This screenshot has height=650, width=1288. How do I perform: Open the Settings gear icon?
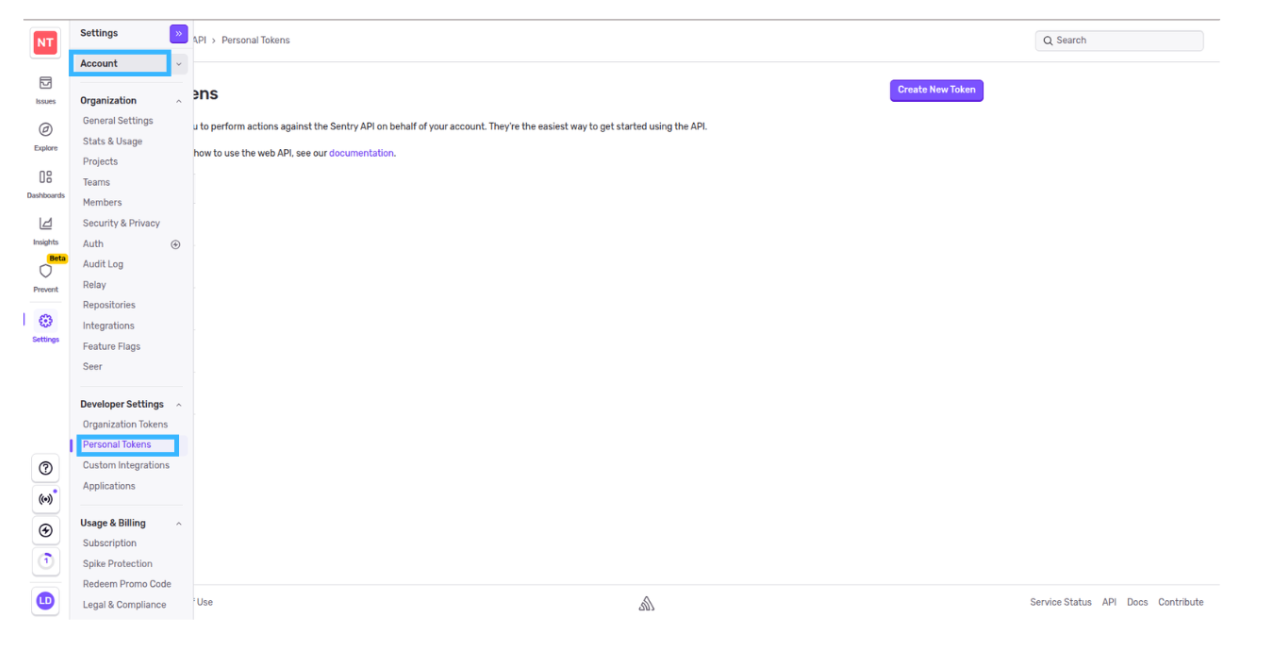click(45, 321)
